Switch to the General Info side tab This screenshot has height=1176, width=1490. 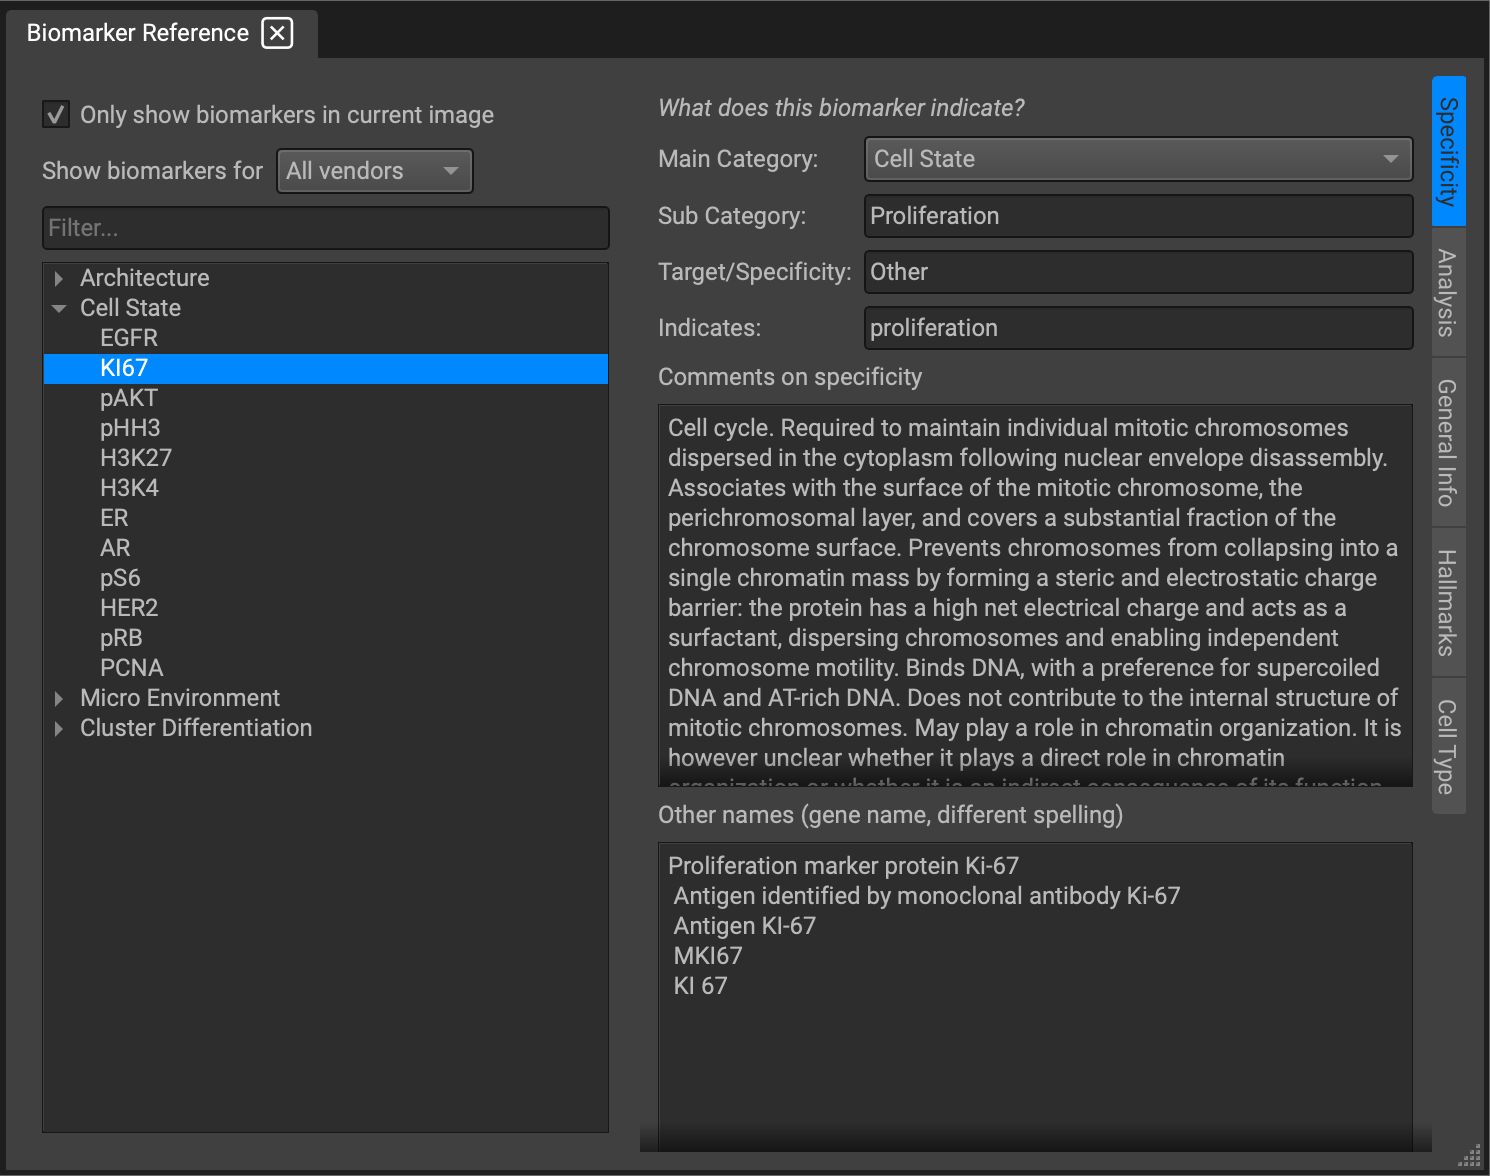(1448, 442)
